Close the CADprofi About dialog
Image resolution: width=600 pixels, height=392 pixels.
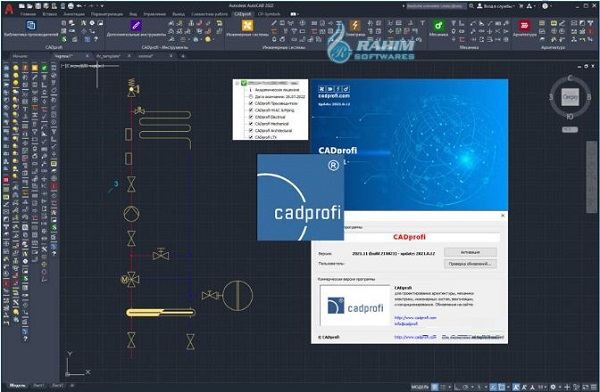[x=503, y=216]
